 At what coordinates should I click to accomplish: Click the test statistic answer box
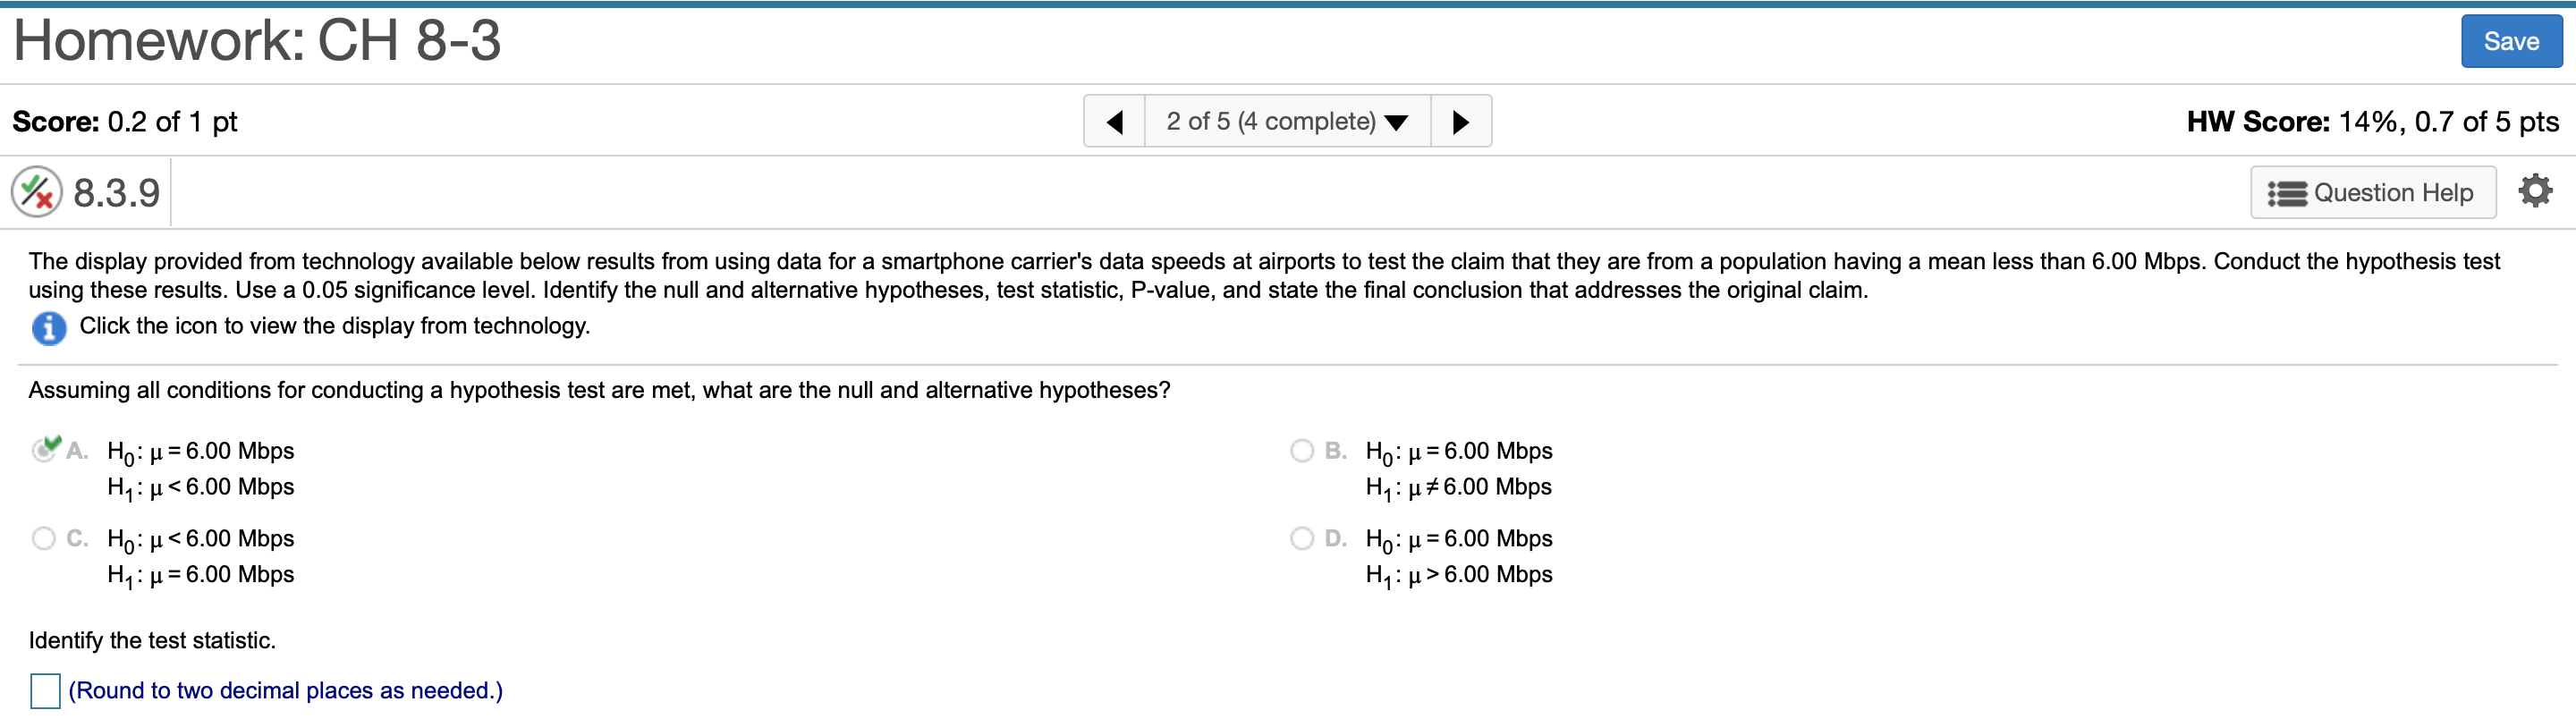point(45,690)
